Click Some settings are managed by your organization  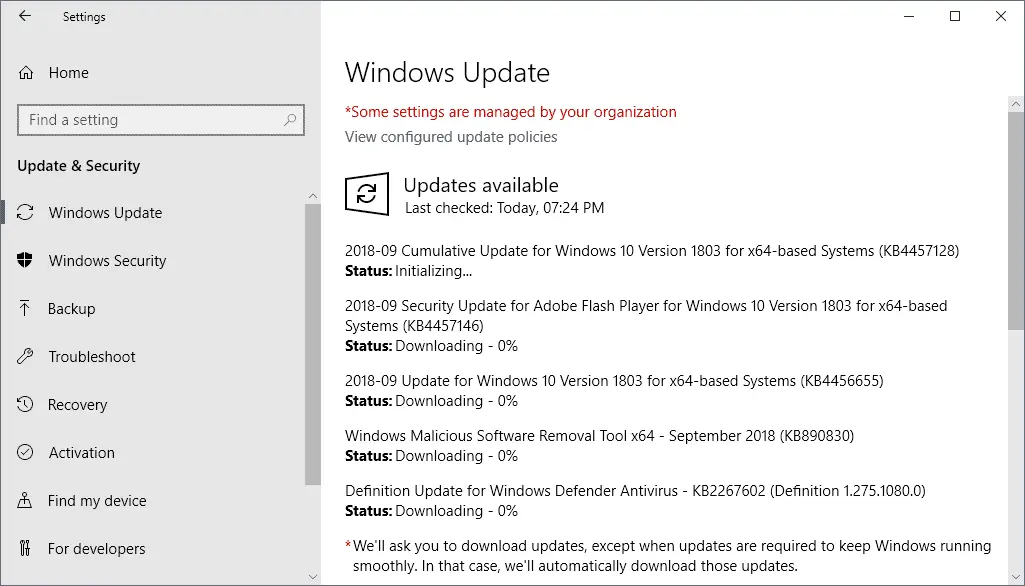click(511, 112)
